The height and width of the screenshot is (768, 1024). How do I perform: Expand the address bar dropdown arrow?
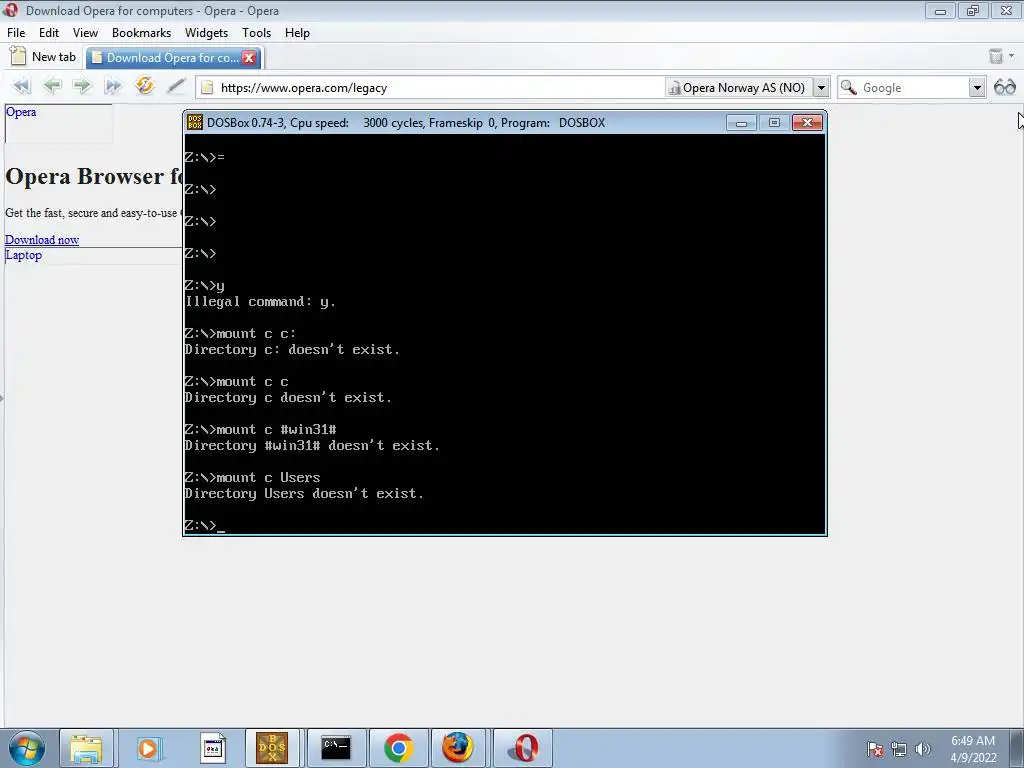point(822,88)
